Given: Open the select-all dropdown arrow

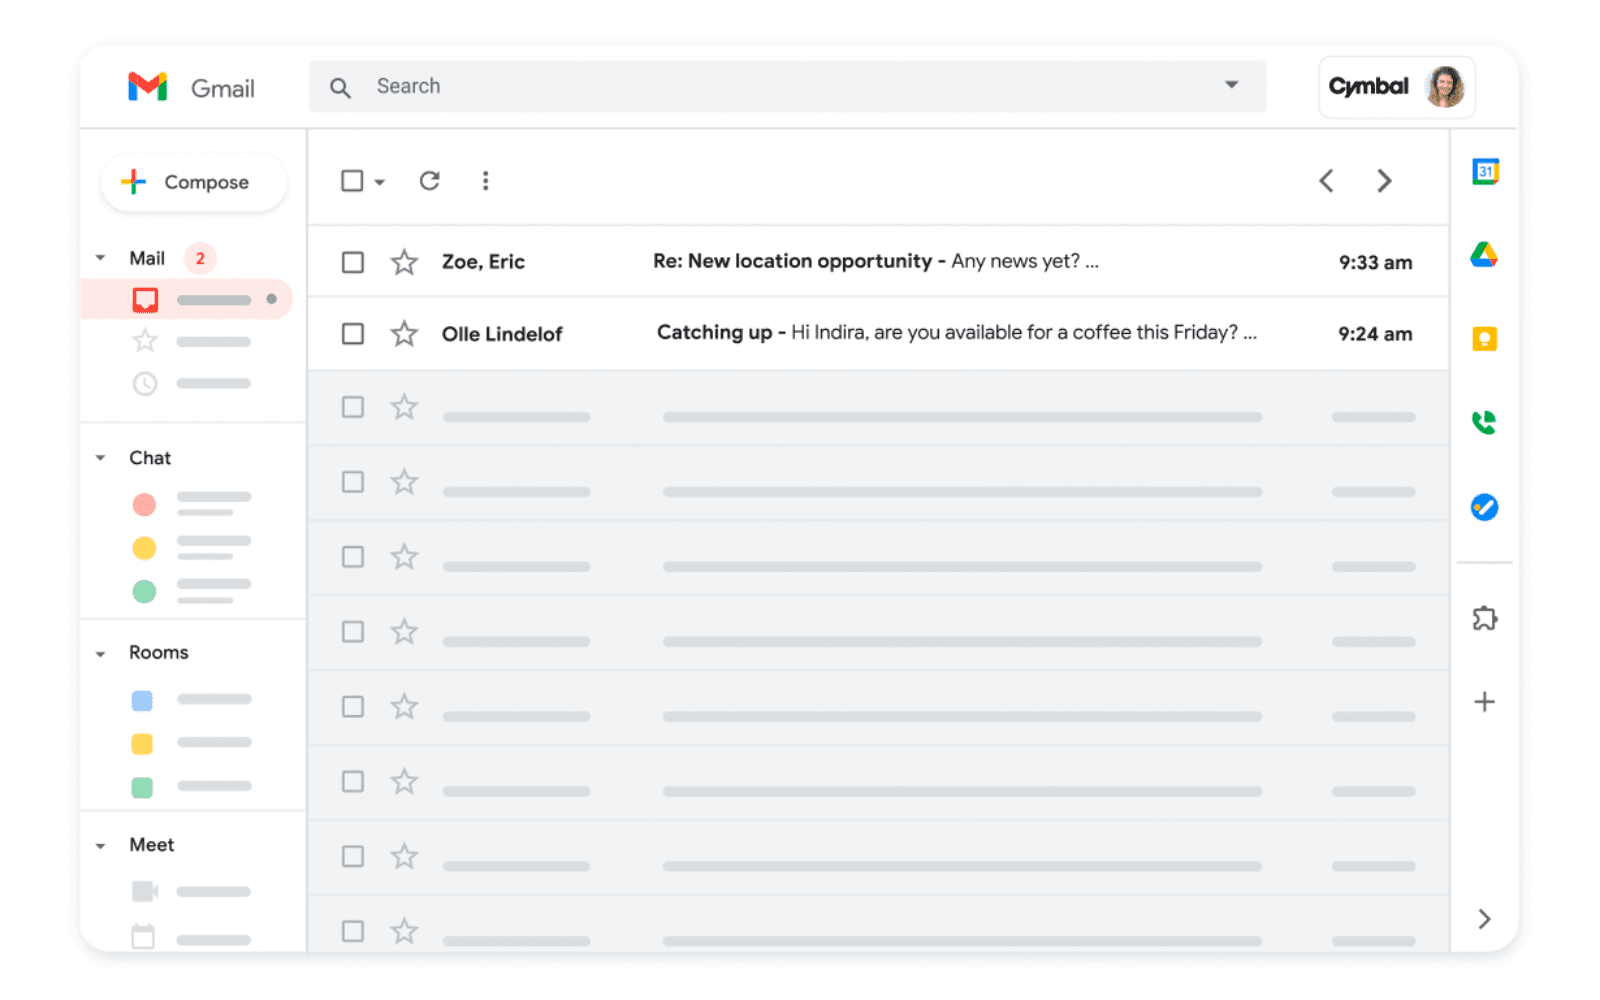Looking at the screenshot, I should coord(380,182).
